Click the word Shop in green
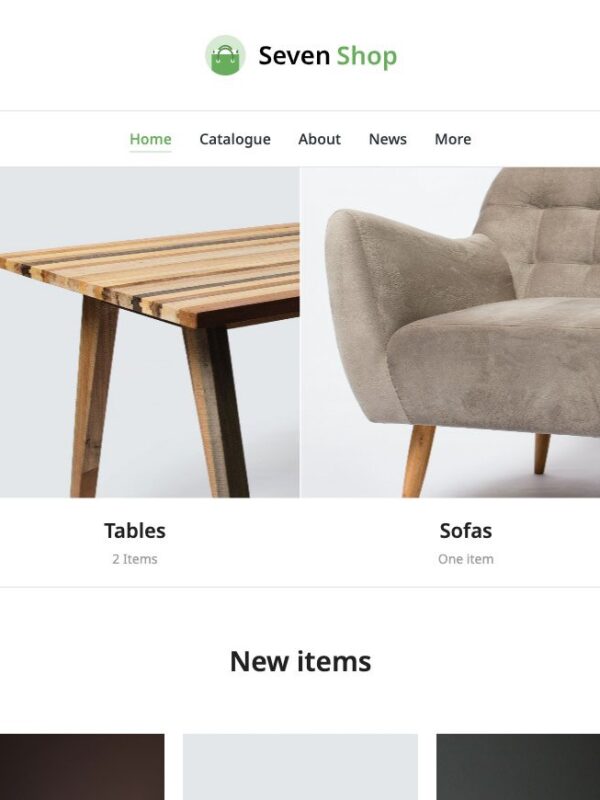This screenshot has width=600, height=800. point(366,56)
